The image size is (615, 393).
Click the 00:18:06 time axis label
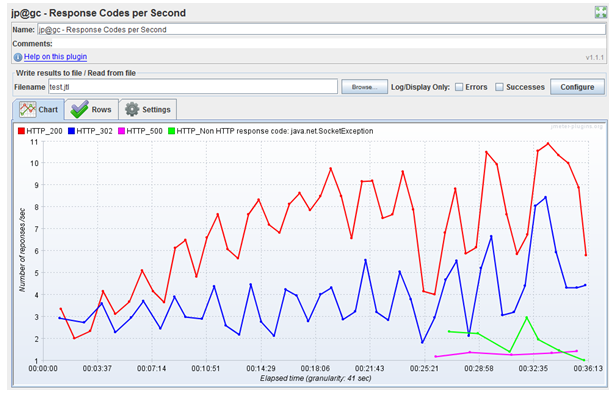tap(315, 369)
